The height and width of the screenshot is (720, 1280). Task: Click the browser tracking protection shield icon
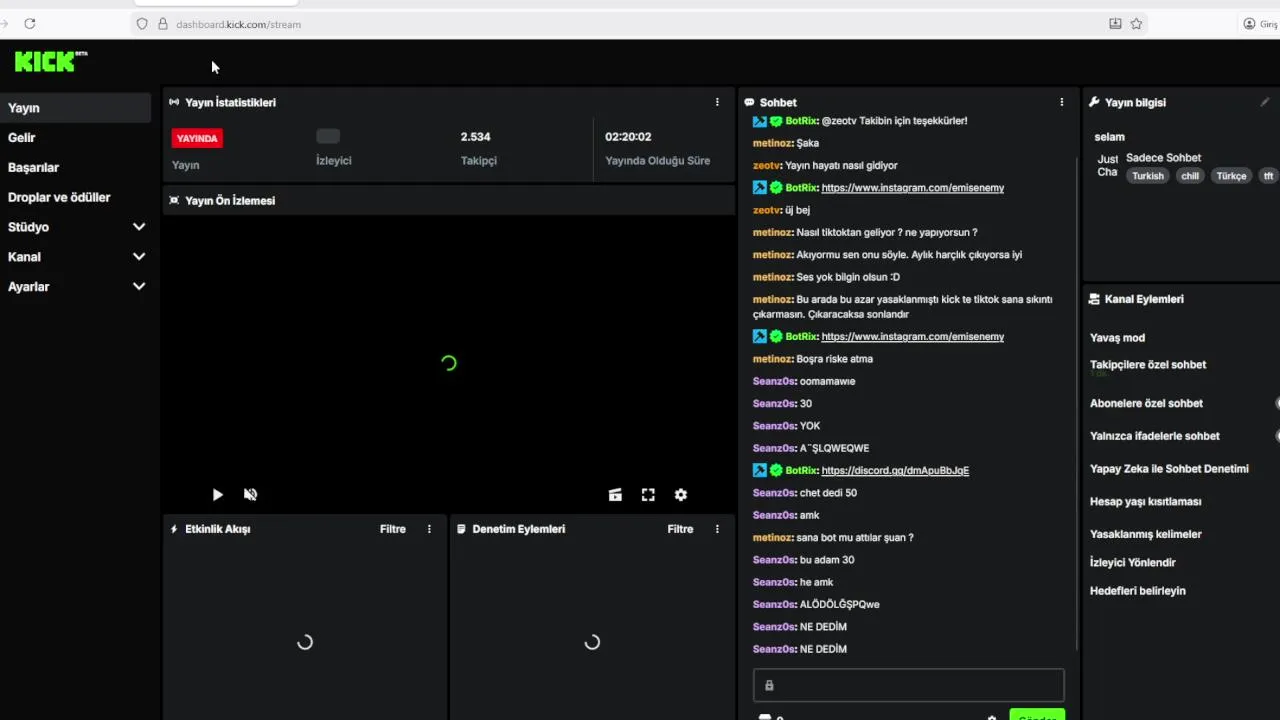point(142,24)
